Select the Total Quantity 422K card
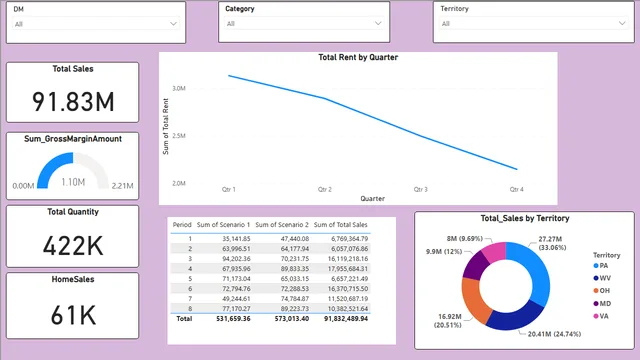 point(73,236)
